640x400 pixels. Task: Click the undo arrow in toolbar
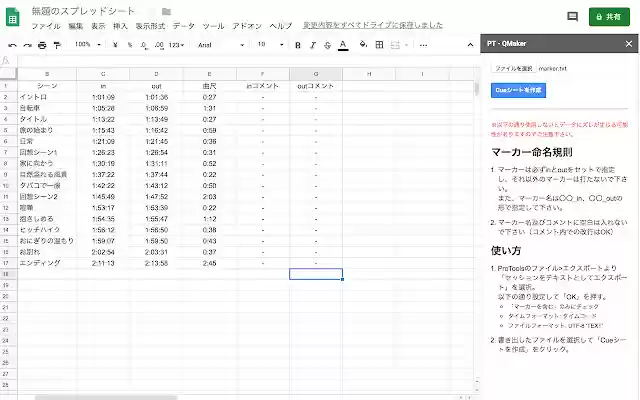click(12, 45)
